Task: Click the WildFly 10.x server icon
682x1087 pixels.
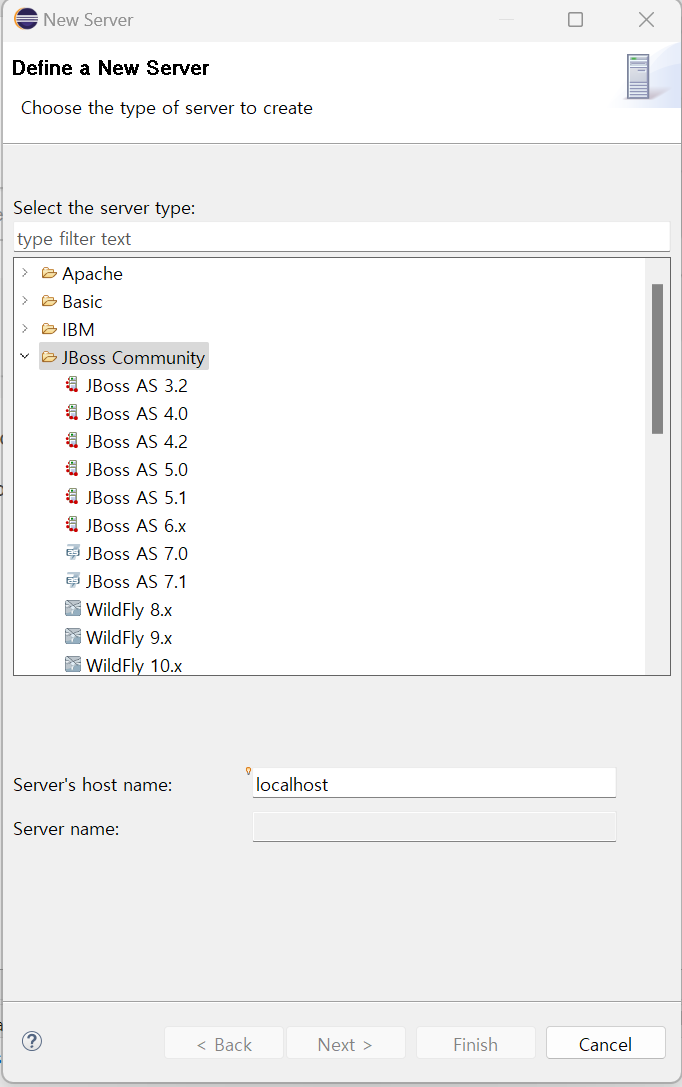Action: tap(73, 665)
